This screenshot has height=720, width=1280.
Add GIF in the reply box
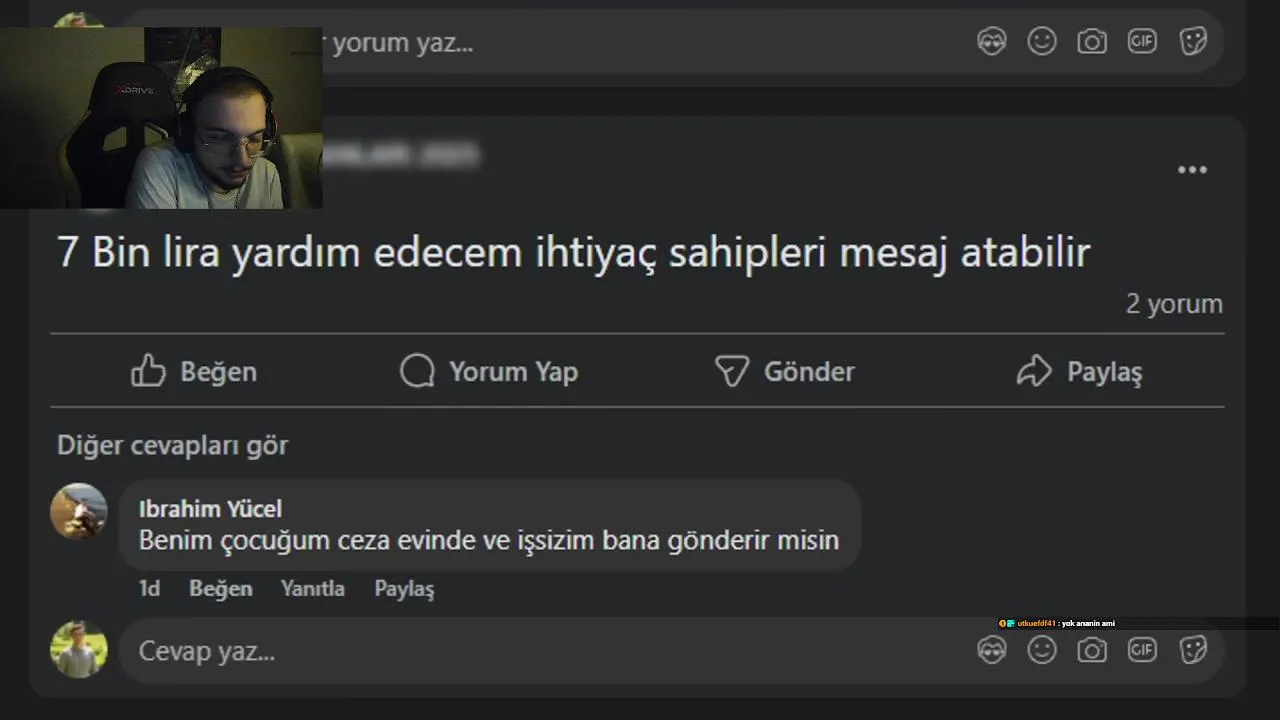pyautogui.click(x=1142, y=650)
